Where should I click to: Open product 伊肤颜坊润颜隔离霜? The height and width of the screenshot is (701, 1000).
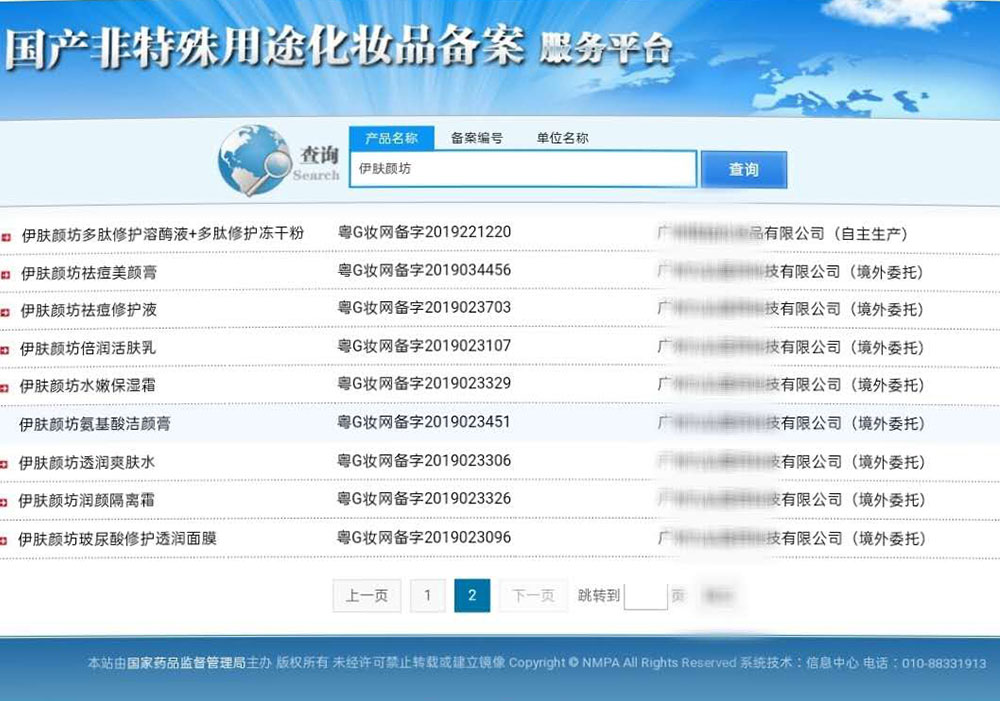pyautogui.click(x=86, y=500)
